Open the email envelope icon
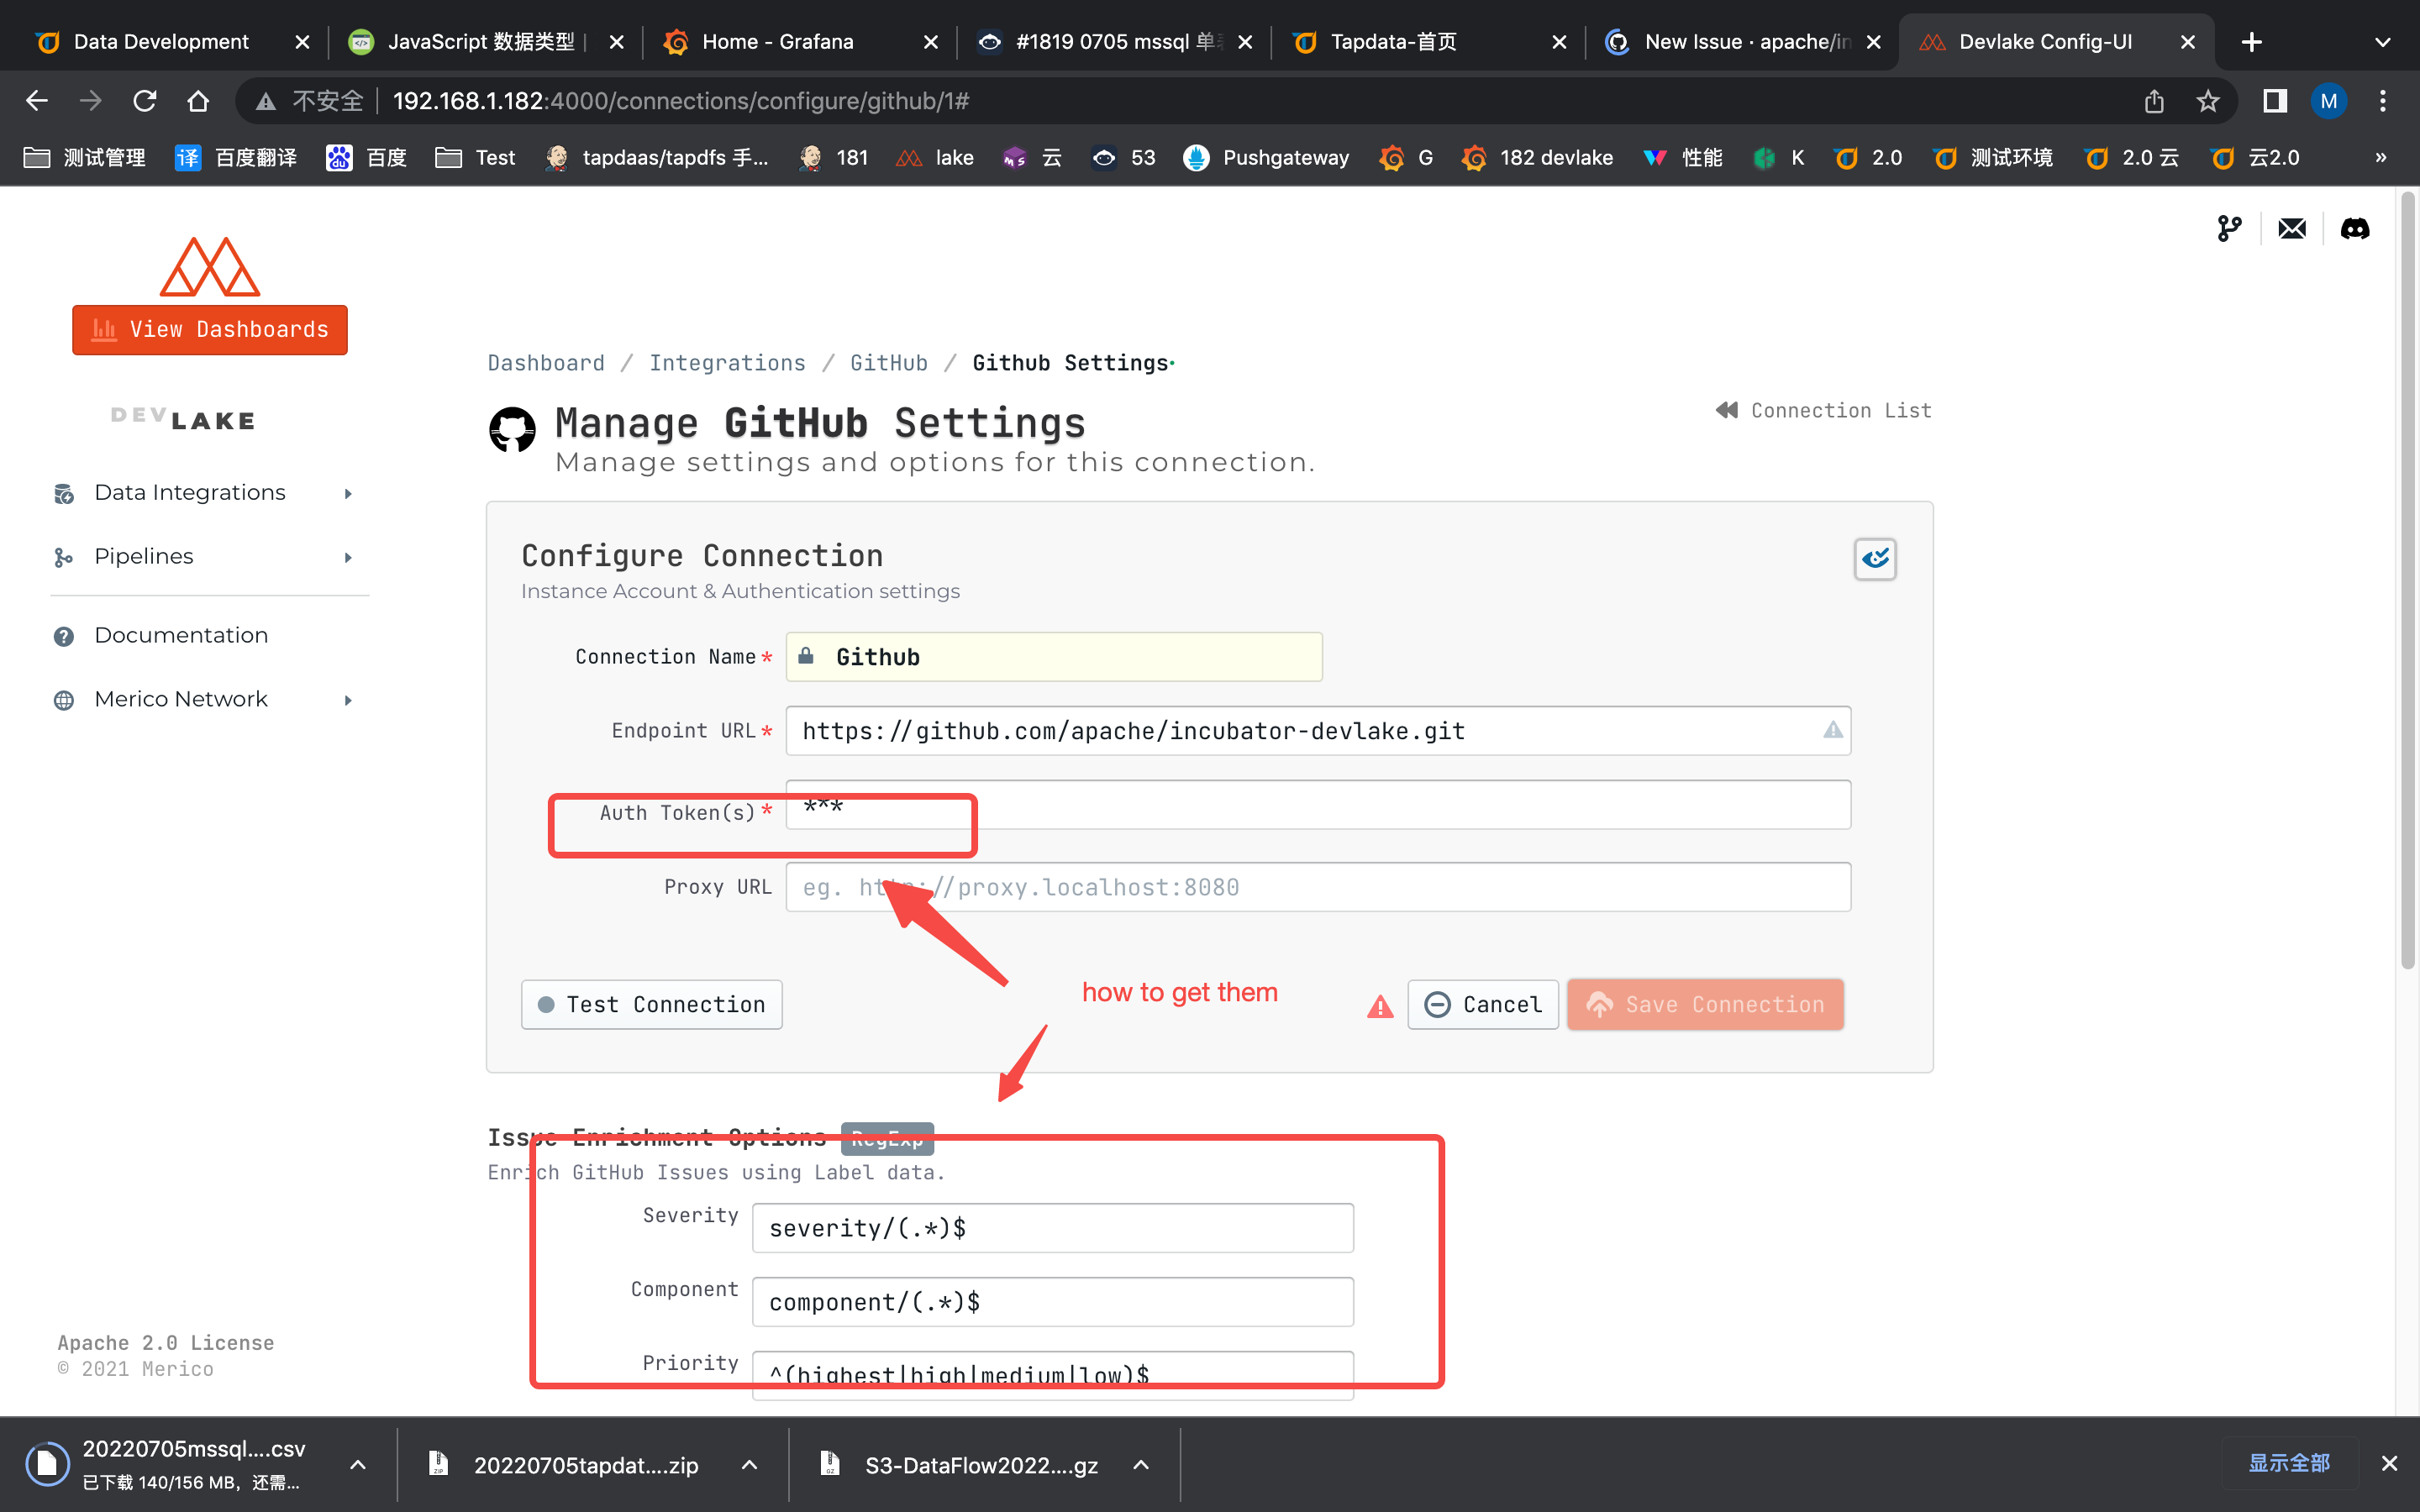This screenshot has width=2420, height=1512. [x=2291, y=229]
